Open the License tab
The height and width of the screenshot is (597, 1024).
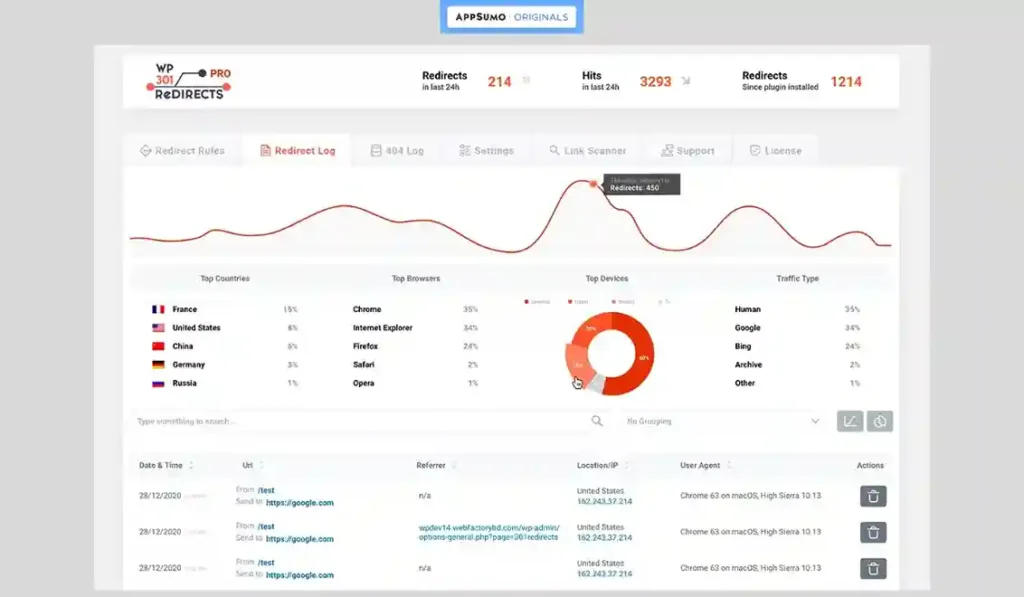click(x=775, y=151)
